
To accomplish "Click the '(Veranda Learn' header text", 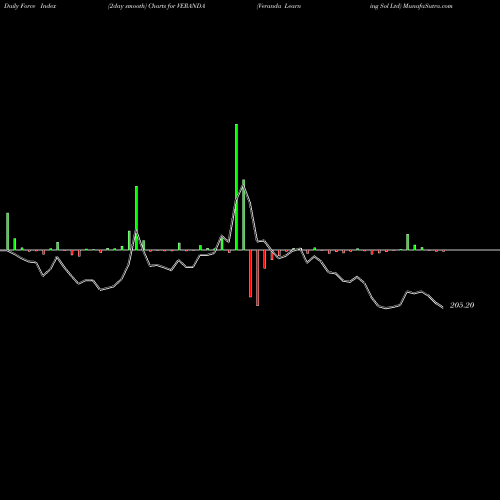I will click(x=279, y=6).
